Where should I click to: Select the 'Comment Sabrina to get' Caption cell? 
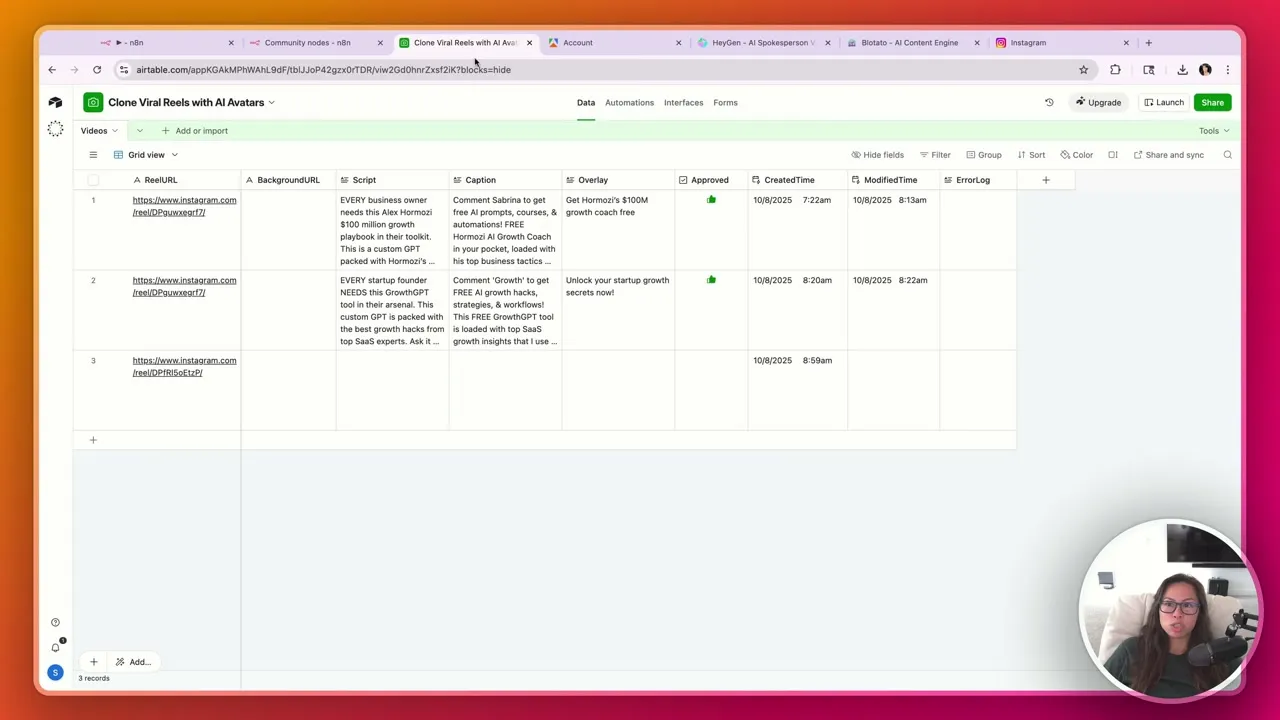505,230
